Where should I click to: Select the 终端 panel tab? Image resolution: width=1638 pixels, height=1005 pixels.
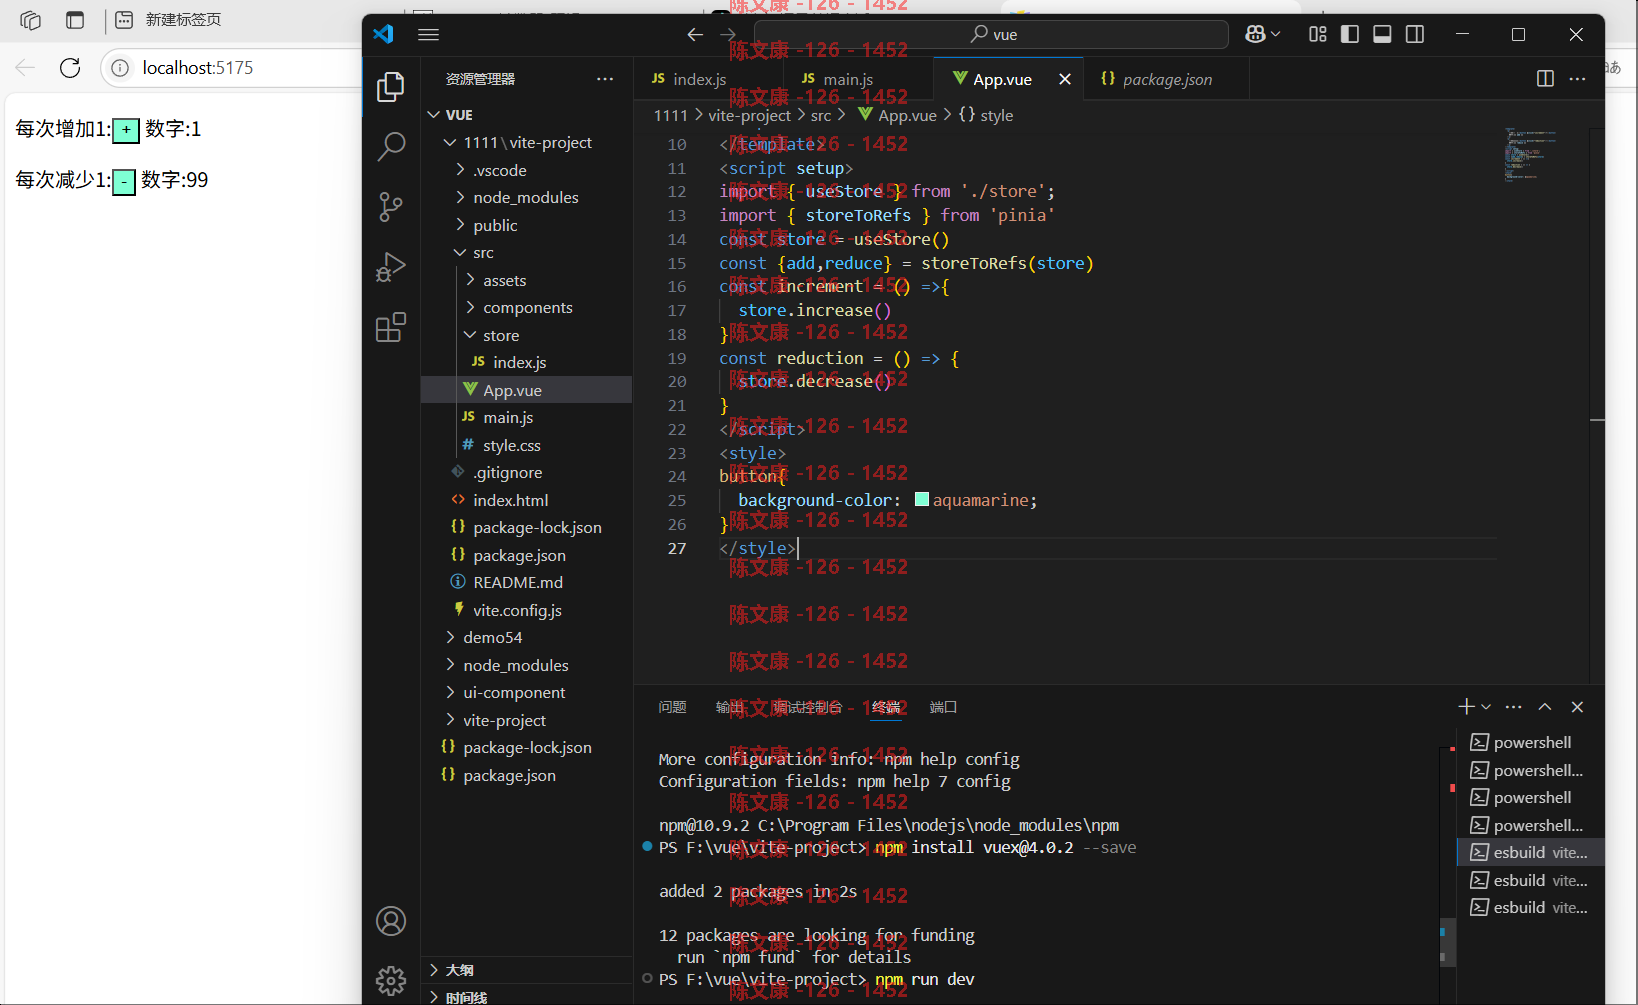(x=886, y=707)
